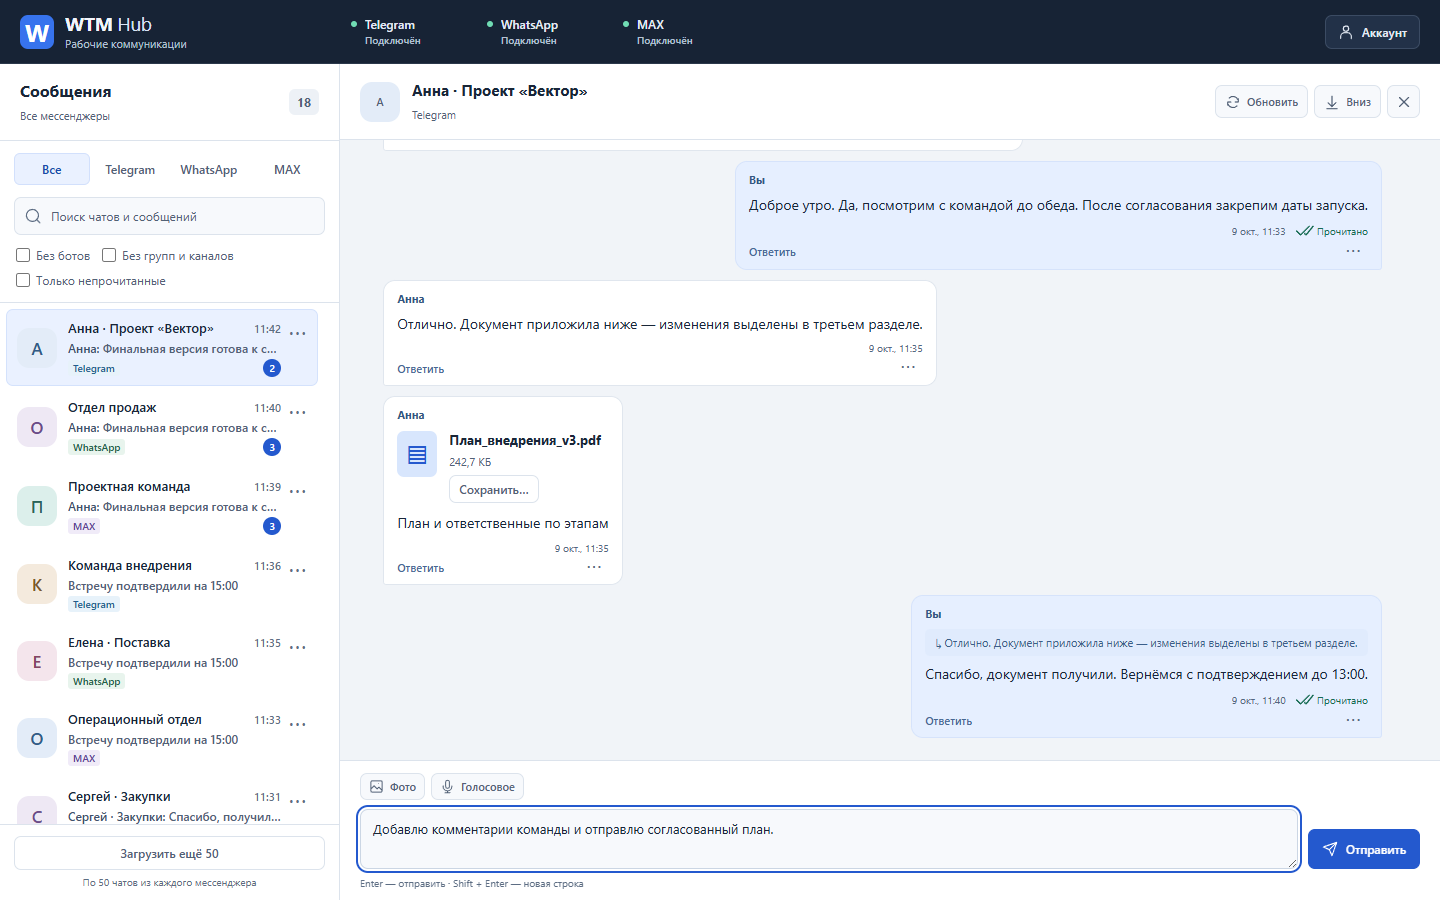Open the Операционный отдел chat
Screen dimensions: 1440x900
(x=162, y=738)
